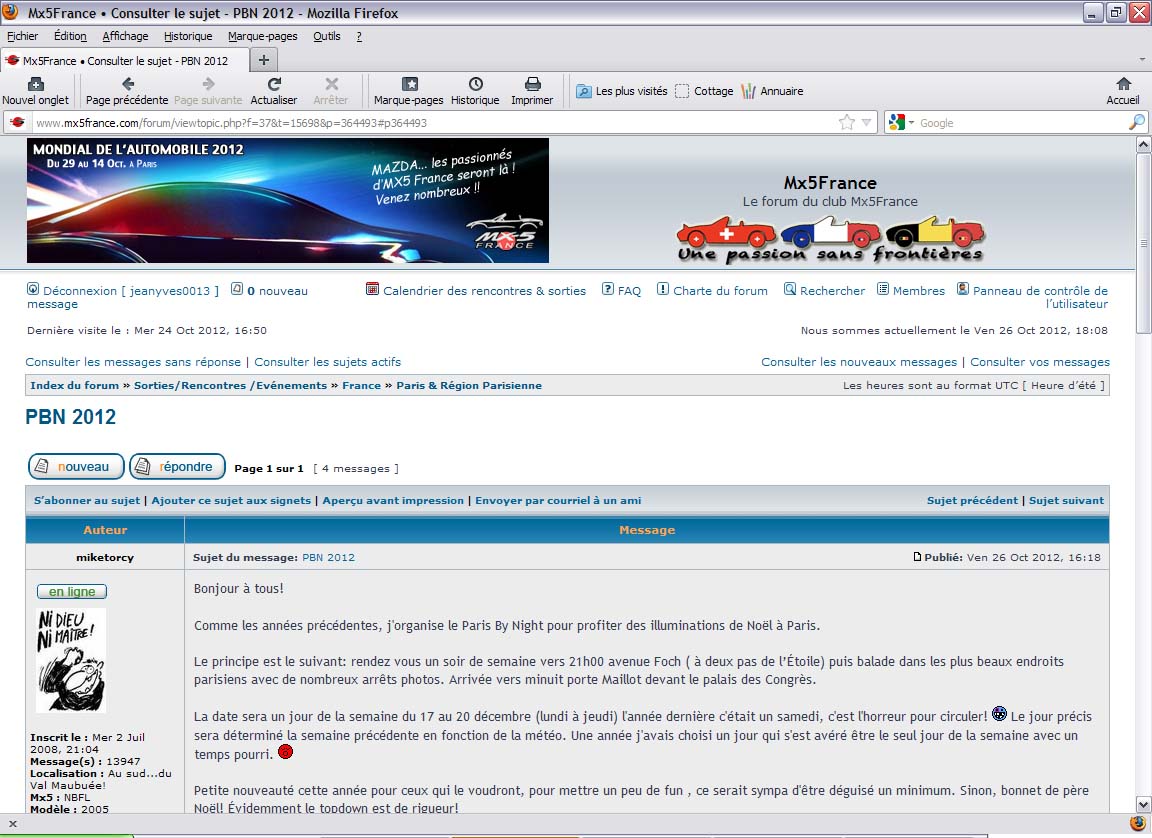Click Consulter les sujets actifs
1152x838 pixels.
pyautogui.click(x=328, y=362)
